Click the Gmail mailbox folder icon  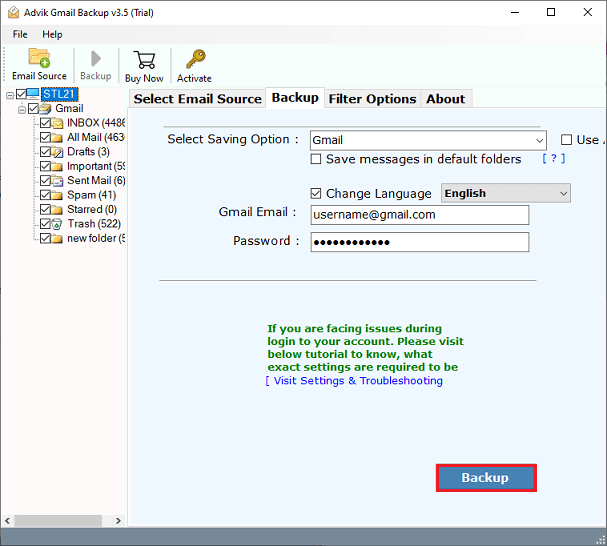click(45, 109)
